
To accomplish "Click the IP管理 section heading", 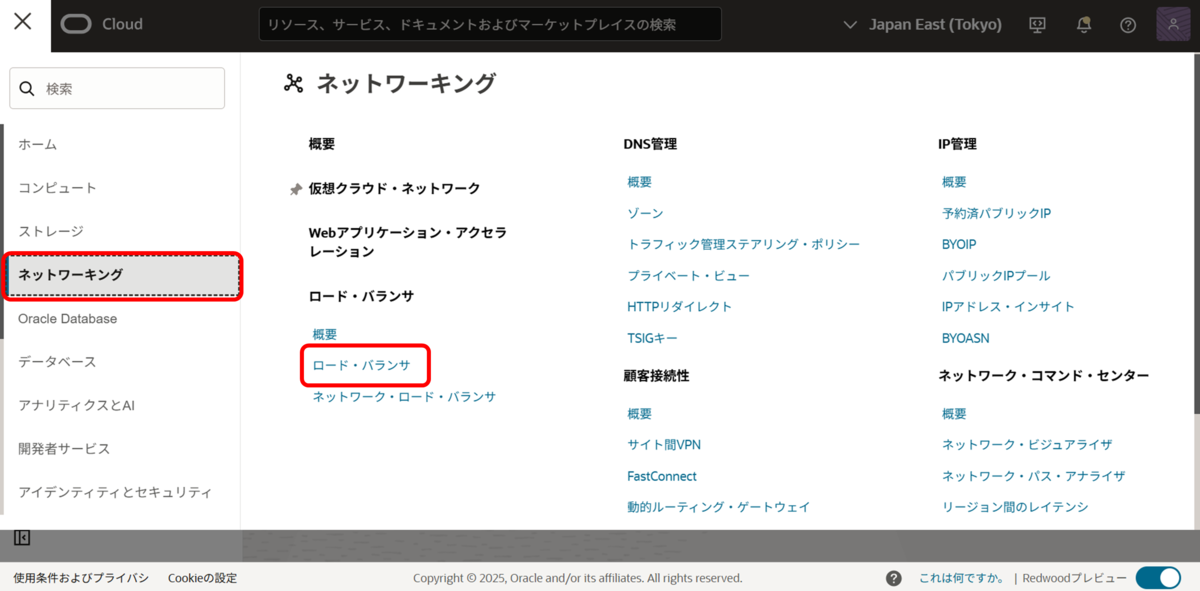I will point(957,144).
